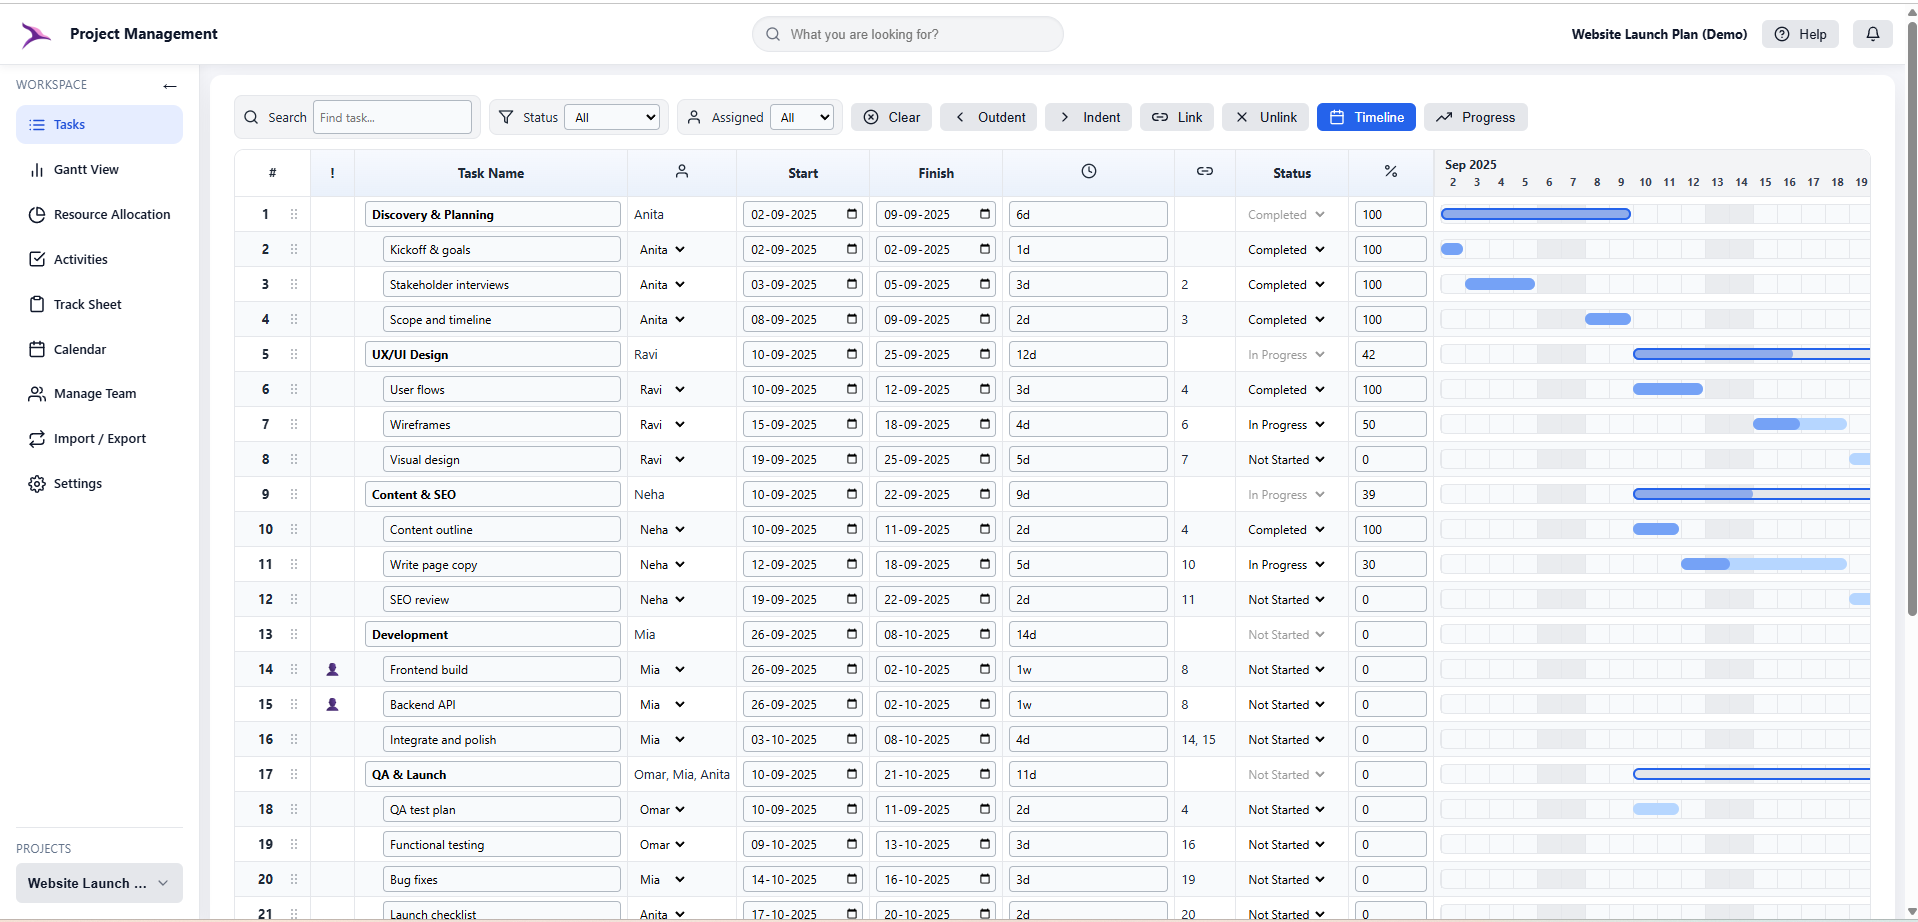Open Resource Allocation
1918x922 pixels.
tap(112, 214)
